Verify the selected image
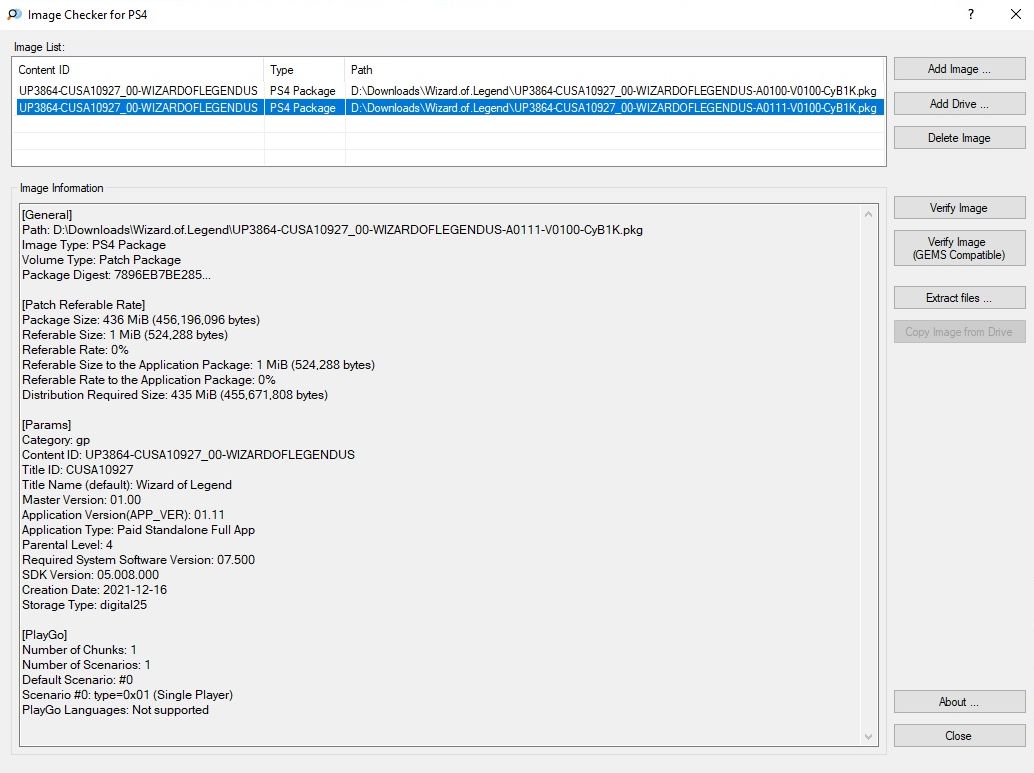Screen dimensions: 1034x773 point(959,208)
